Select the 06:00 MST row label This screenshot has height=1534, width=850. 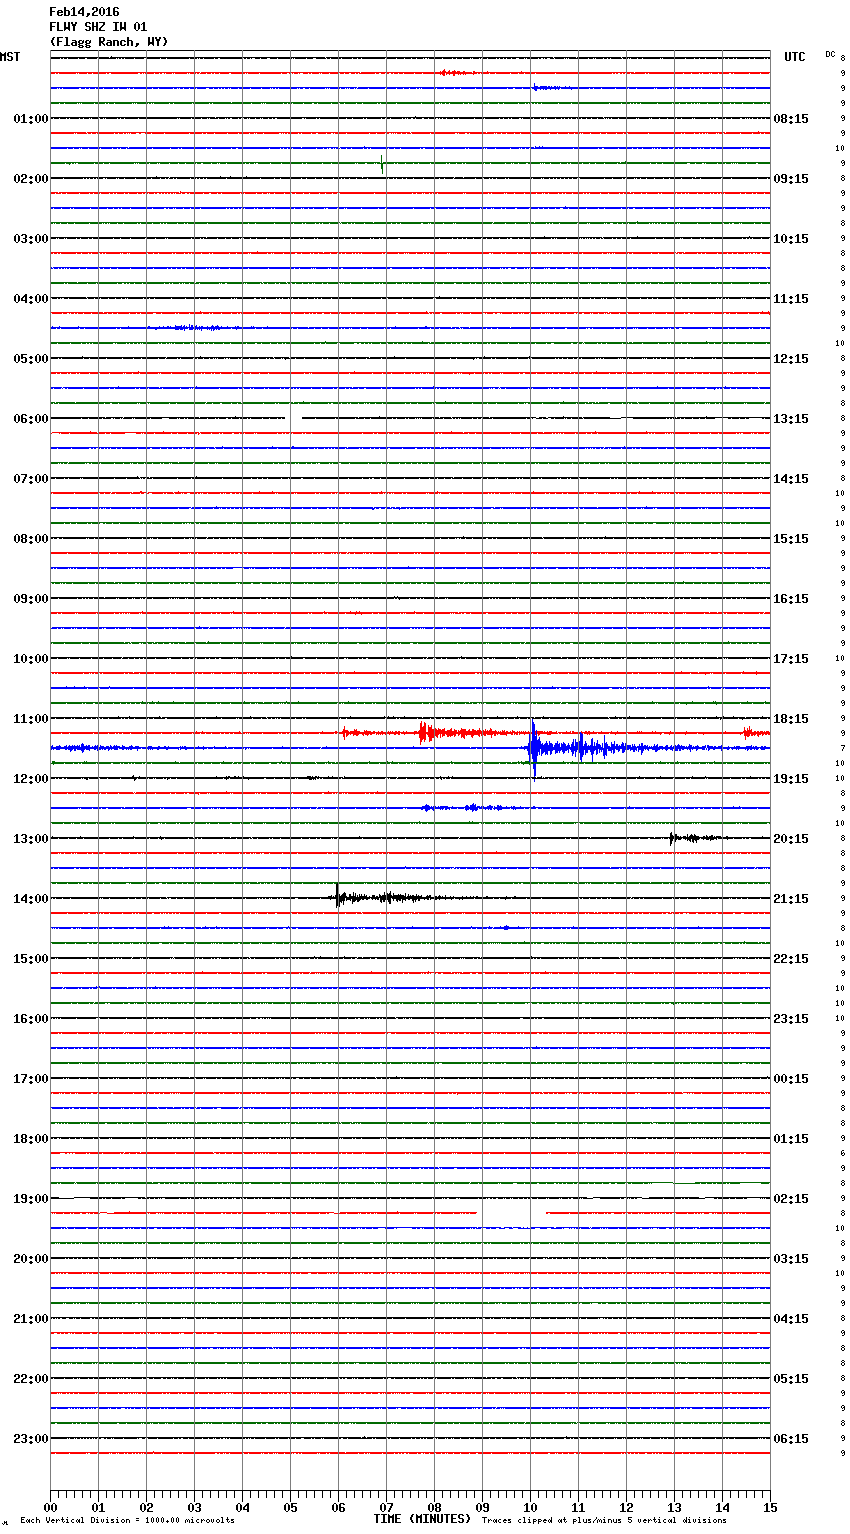pos(31,419)
